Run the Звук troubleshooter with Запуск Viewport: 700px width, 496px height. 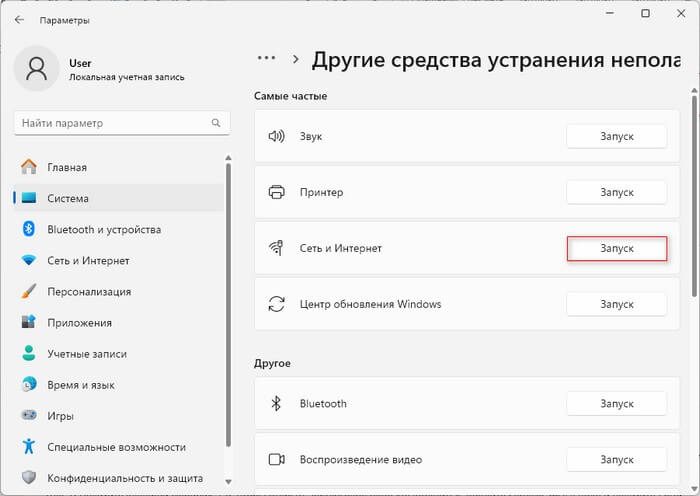click(x=616, y=136)
